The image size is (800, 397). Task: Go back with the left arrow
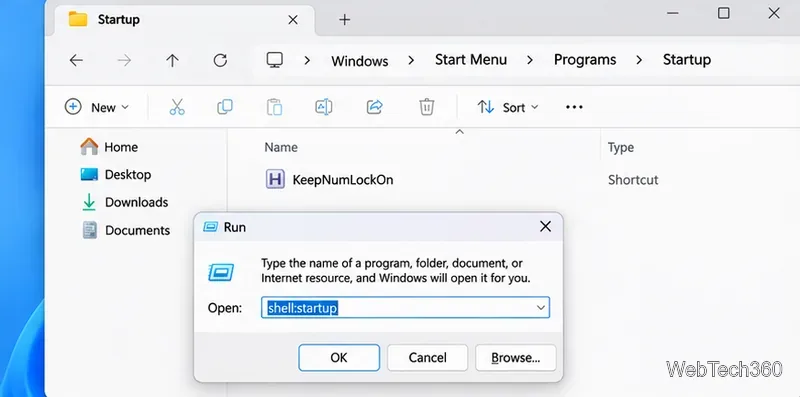point(76,60)
